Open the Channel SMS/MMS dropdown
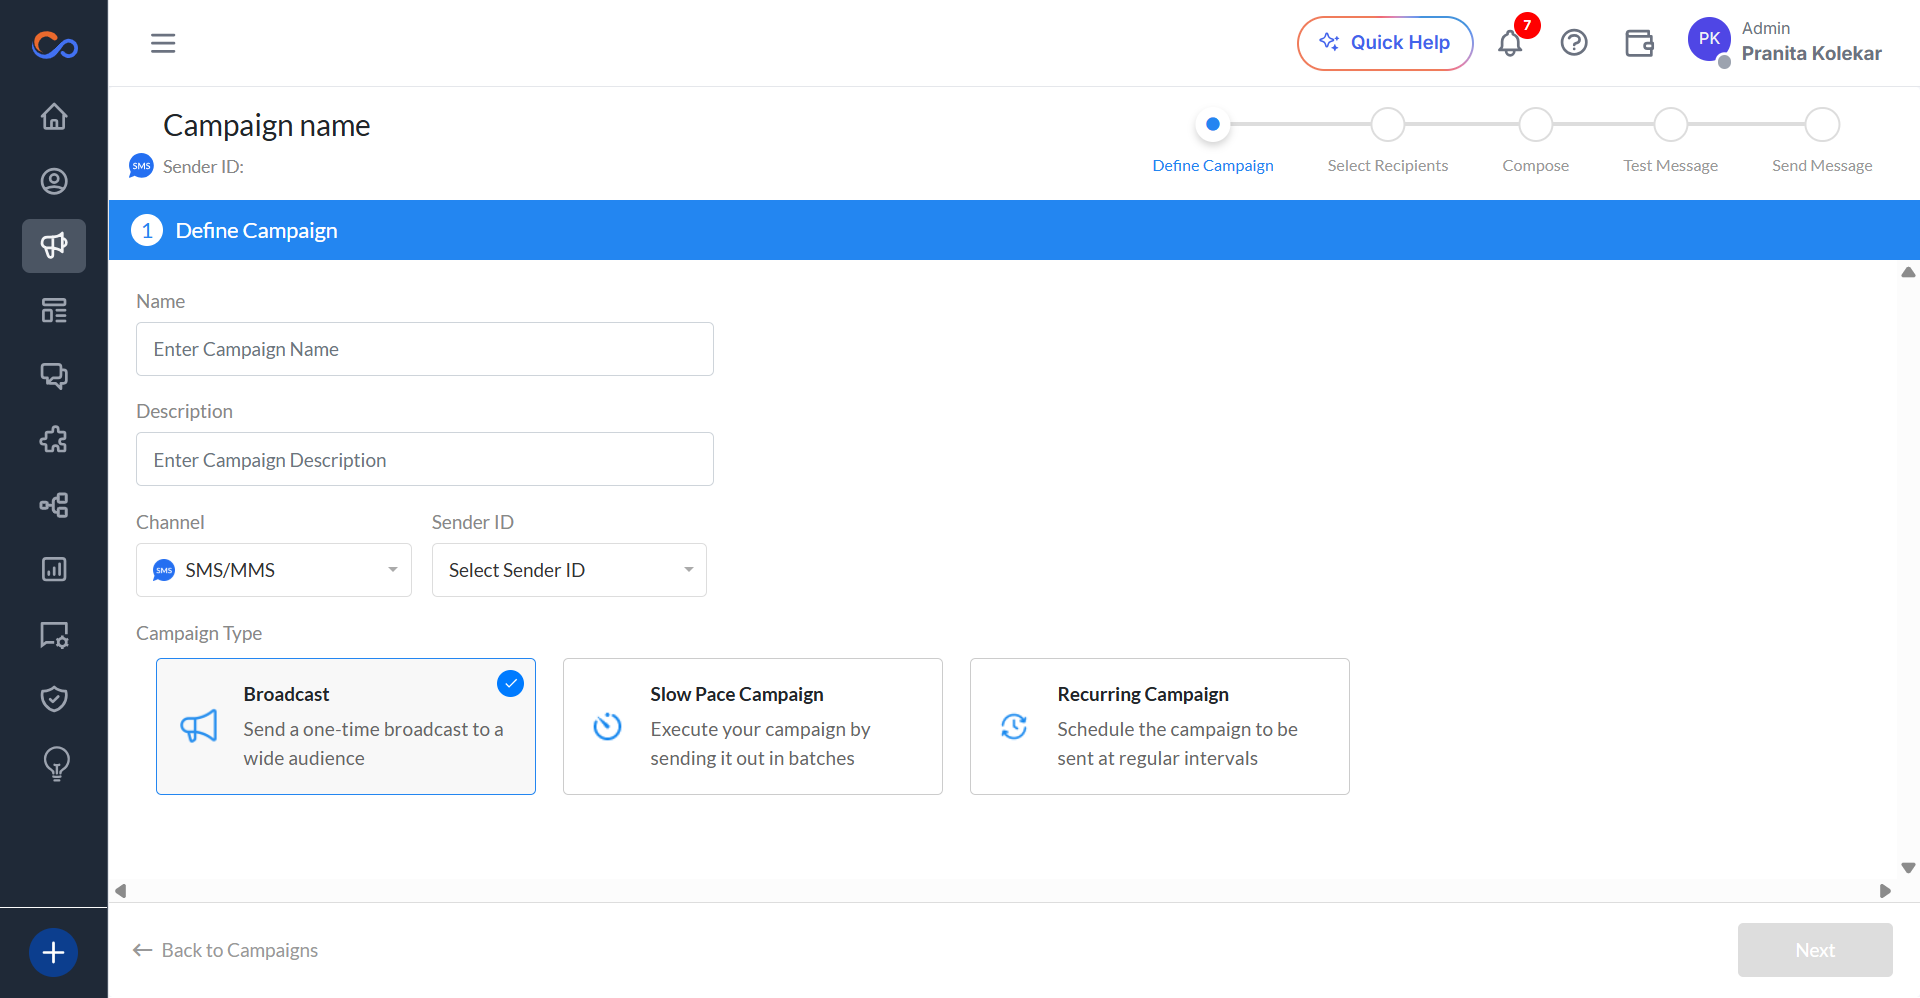Screen dimensions: 1920x998 [274, 570]
